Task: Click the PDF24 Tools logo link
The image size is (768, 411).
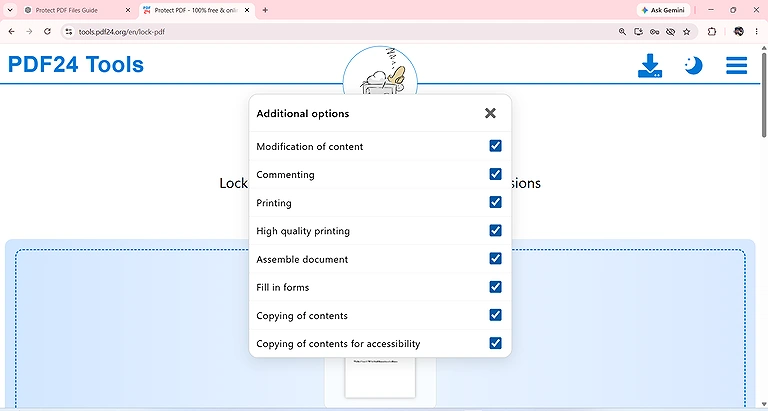Action: (76, 64)
